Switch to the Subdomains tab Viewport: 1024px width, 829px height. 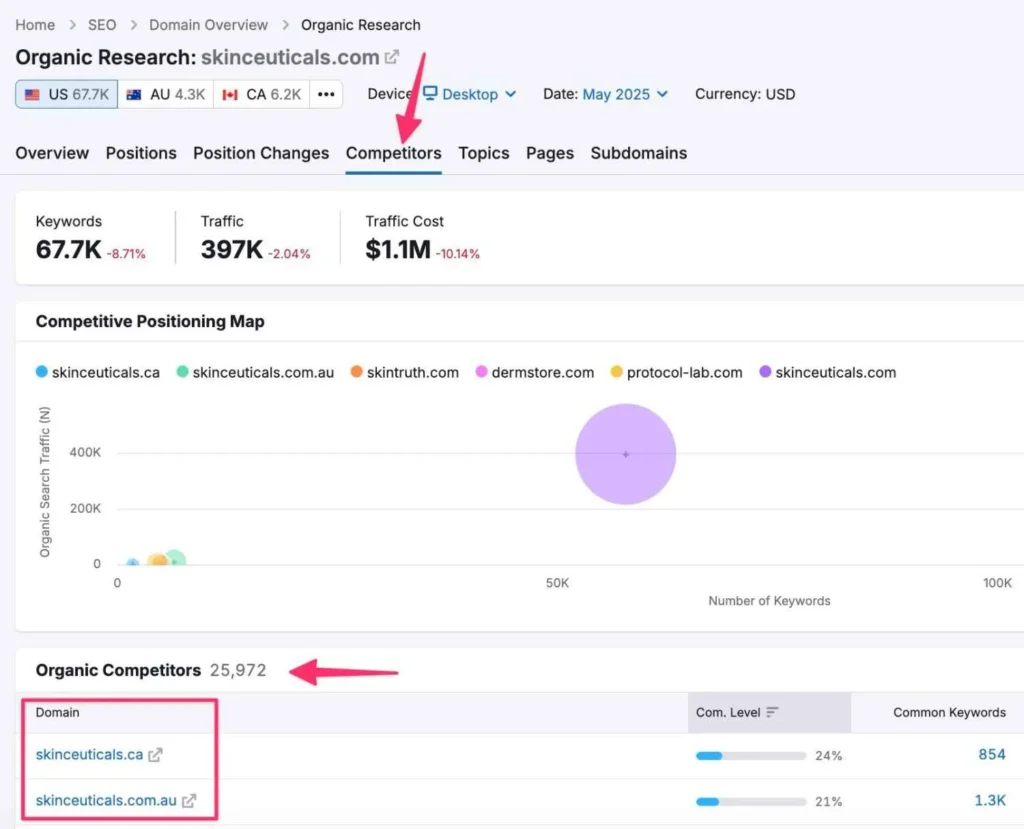point(638,153)
